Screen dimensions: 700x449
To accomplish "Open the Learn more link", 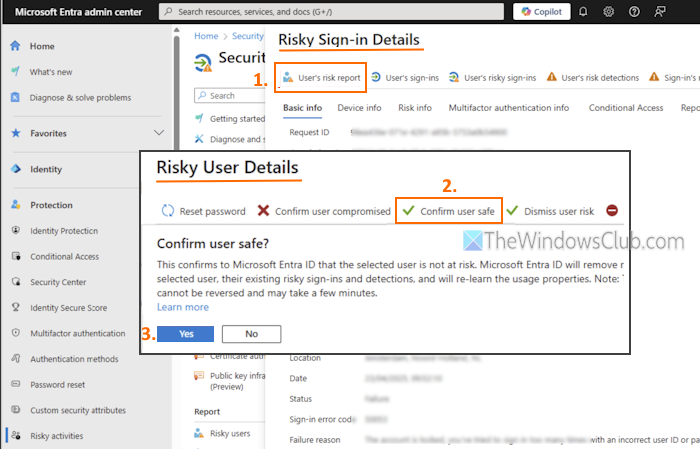I will (x=183, y=307).
